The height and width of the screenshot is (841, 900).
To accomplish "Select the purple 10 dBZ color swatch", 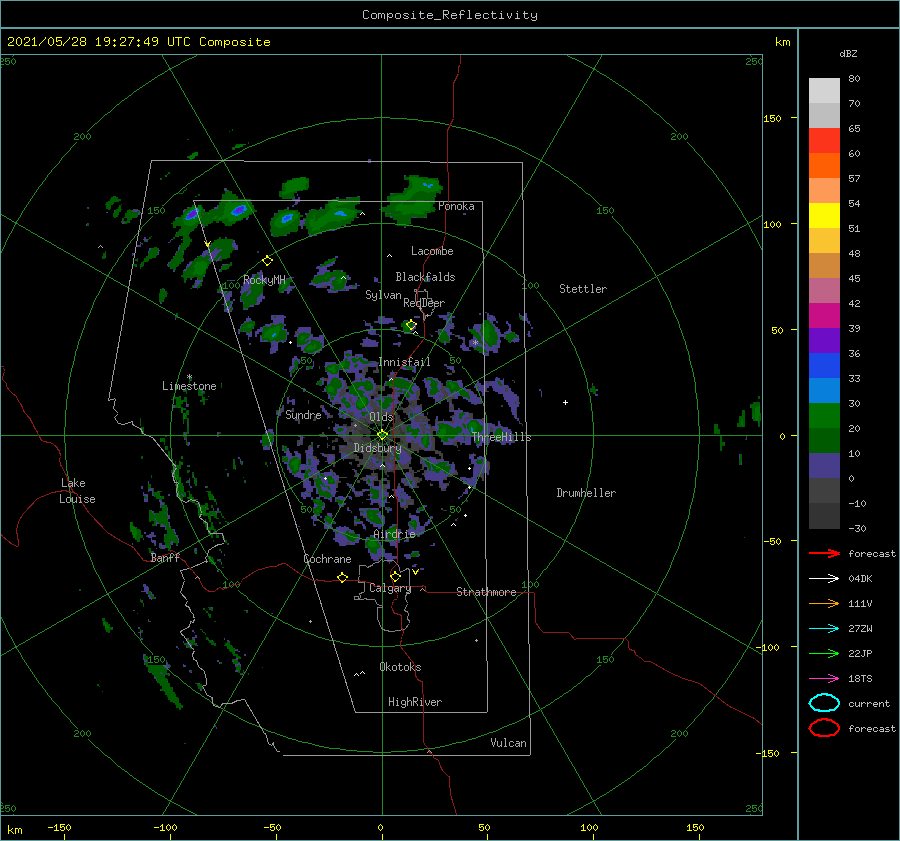I will 824,465.
